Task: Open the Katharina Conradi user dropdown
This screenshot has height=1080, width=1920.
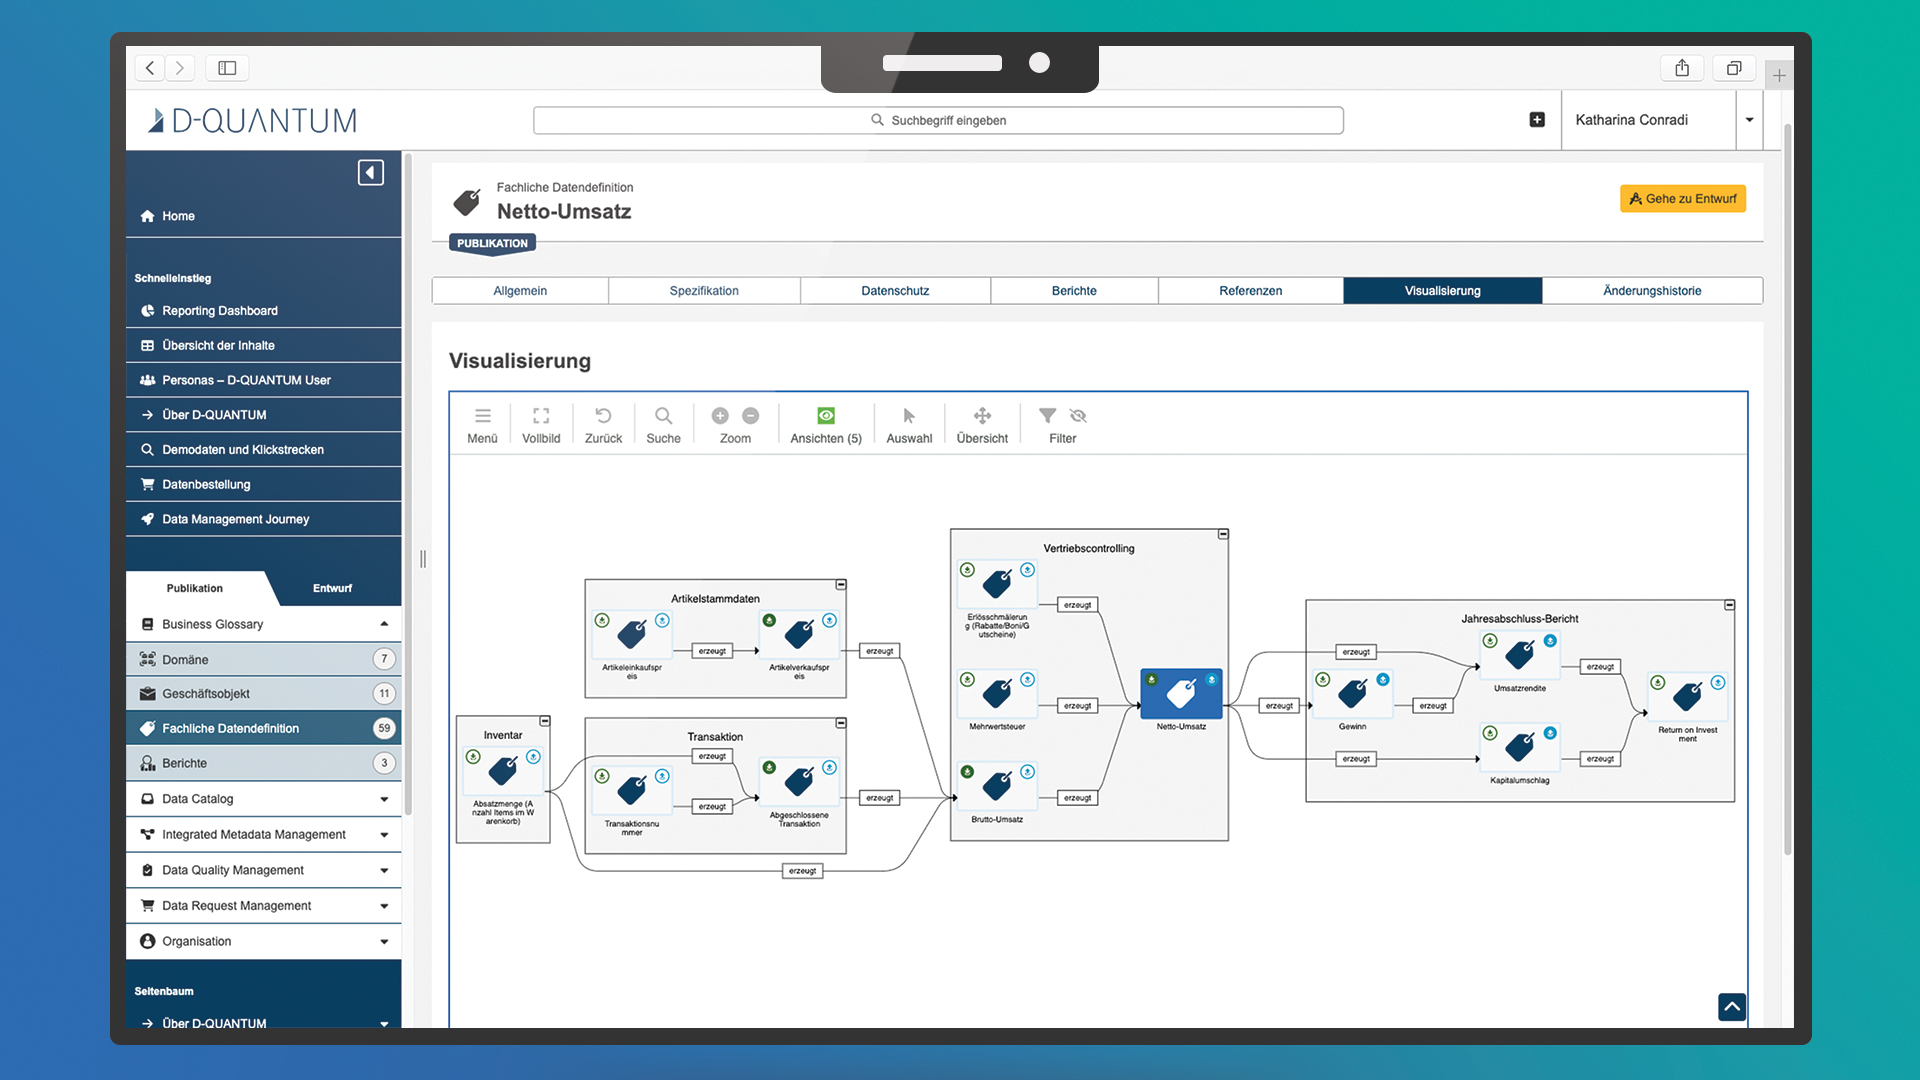Action: point(1749,120)
